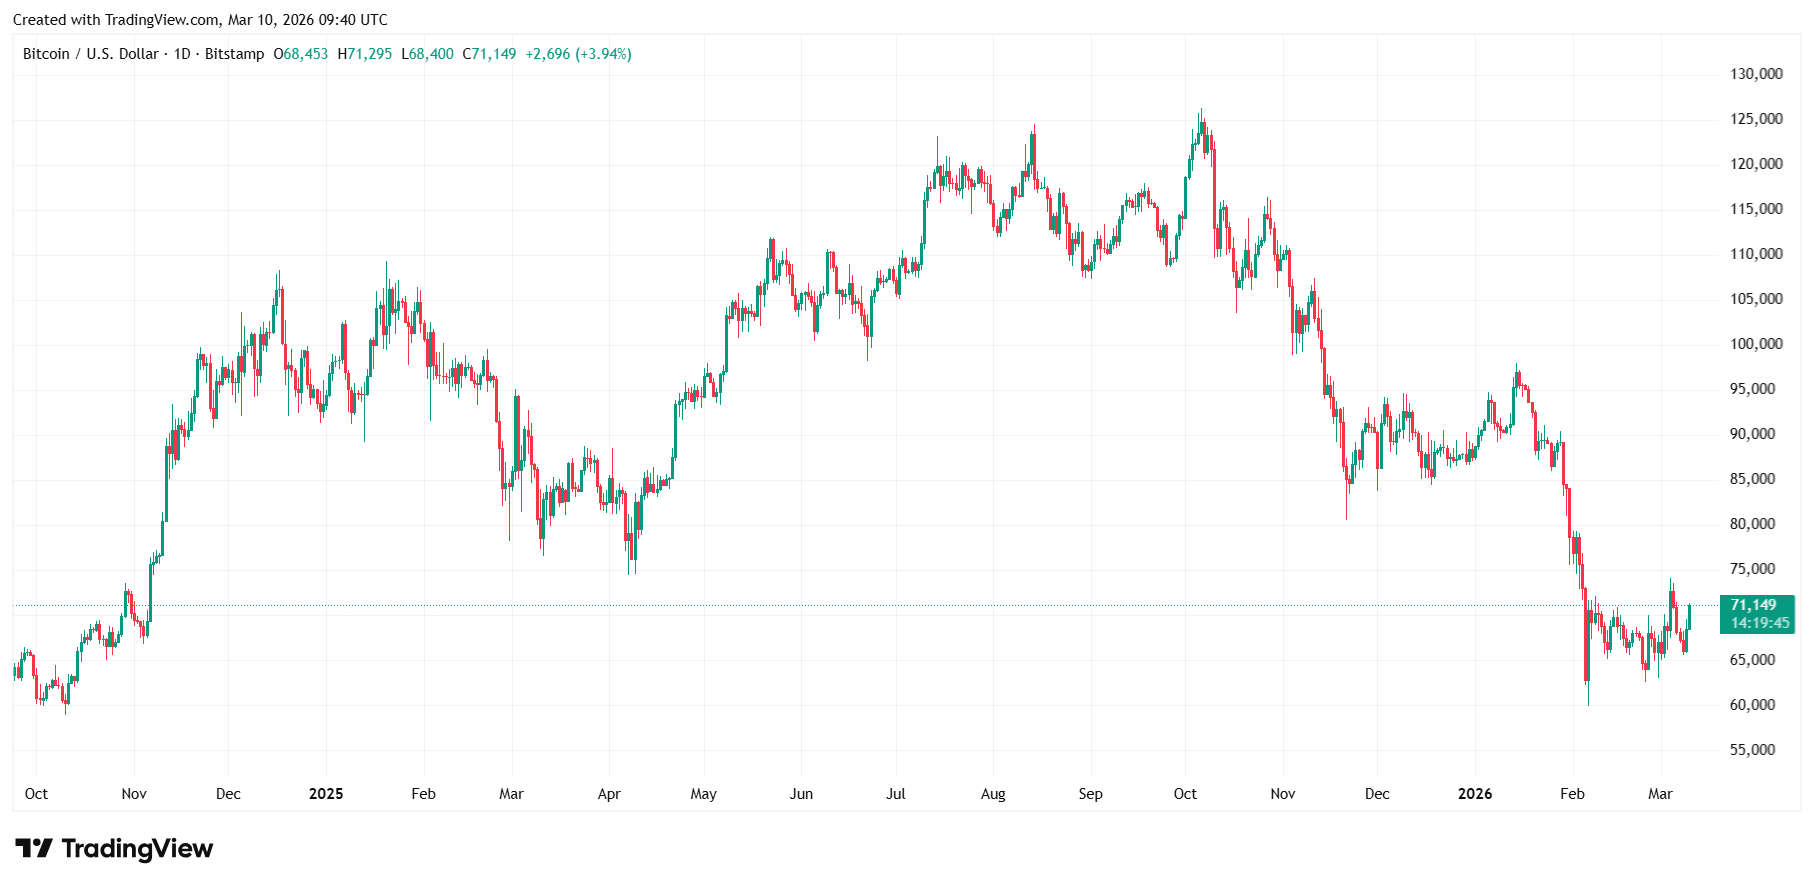Click the Jul label on the time axis
This screenshot has height=886, width=1814.
coord(895,794)
